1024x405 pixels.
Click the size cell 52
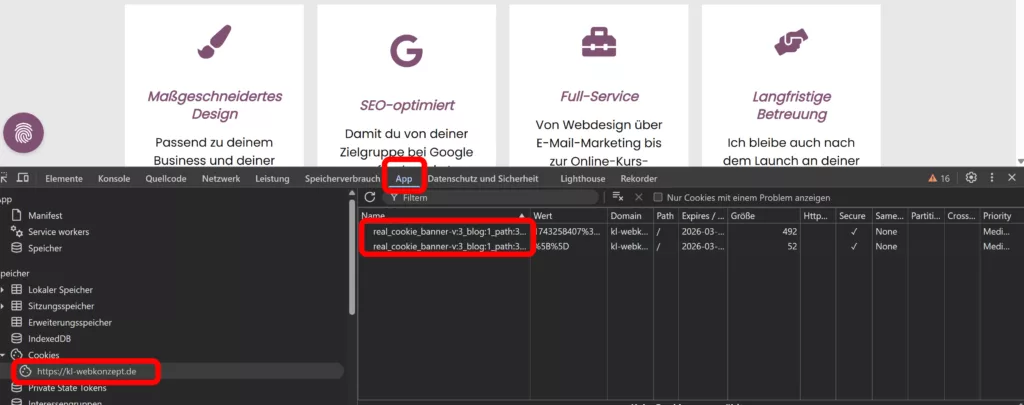764,246
